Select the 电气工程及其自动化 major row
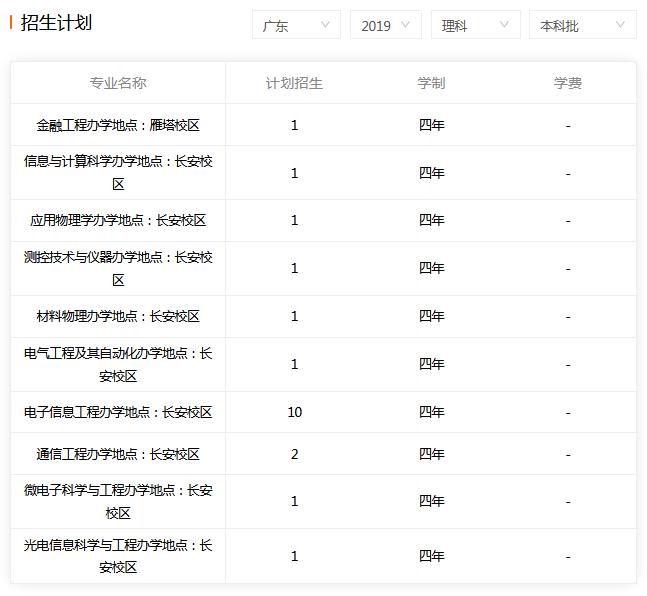 pyautogui.click(x=324, y=364)
